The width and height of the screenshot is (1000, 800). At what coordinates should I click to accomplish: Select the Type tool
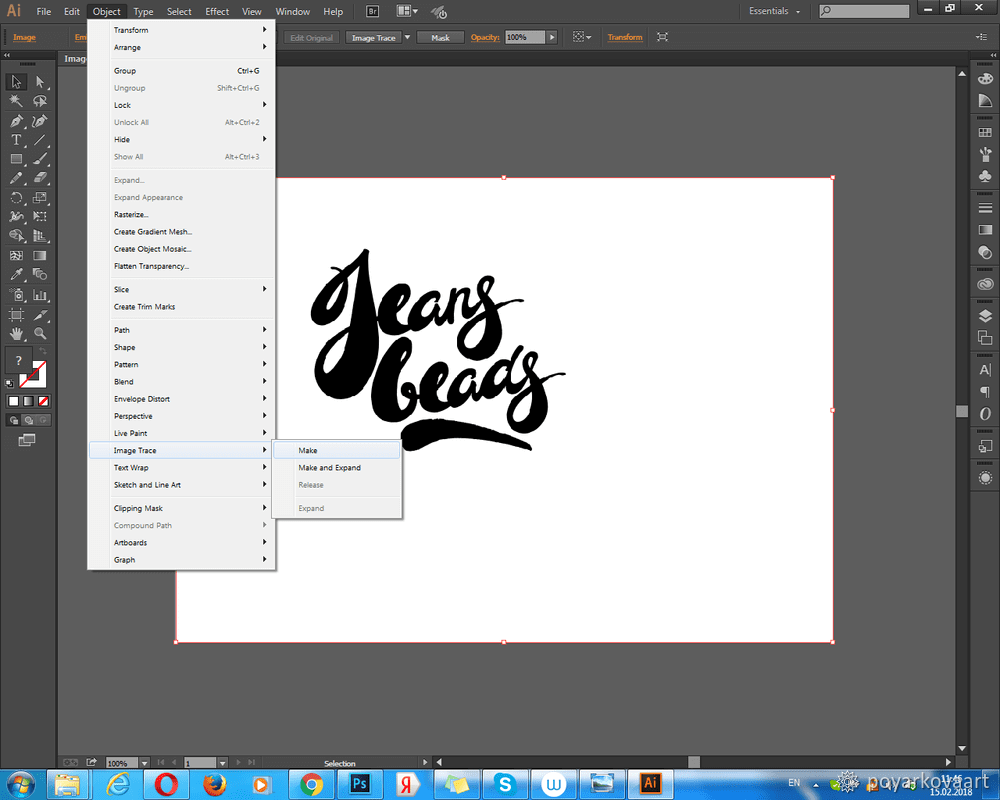click(17, 140)
